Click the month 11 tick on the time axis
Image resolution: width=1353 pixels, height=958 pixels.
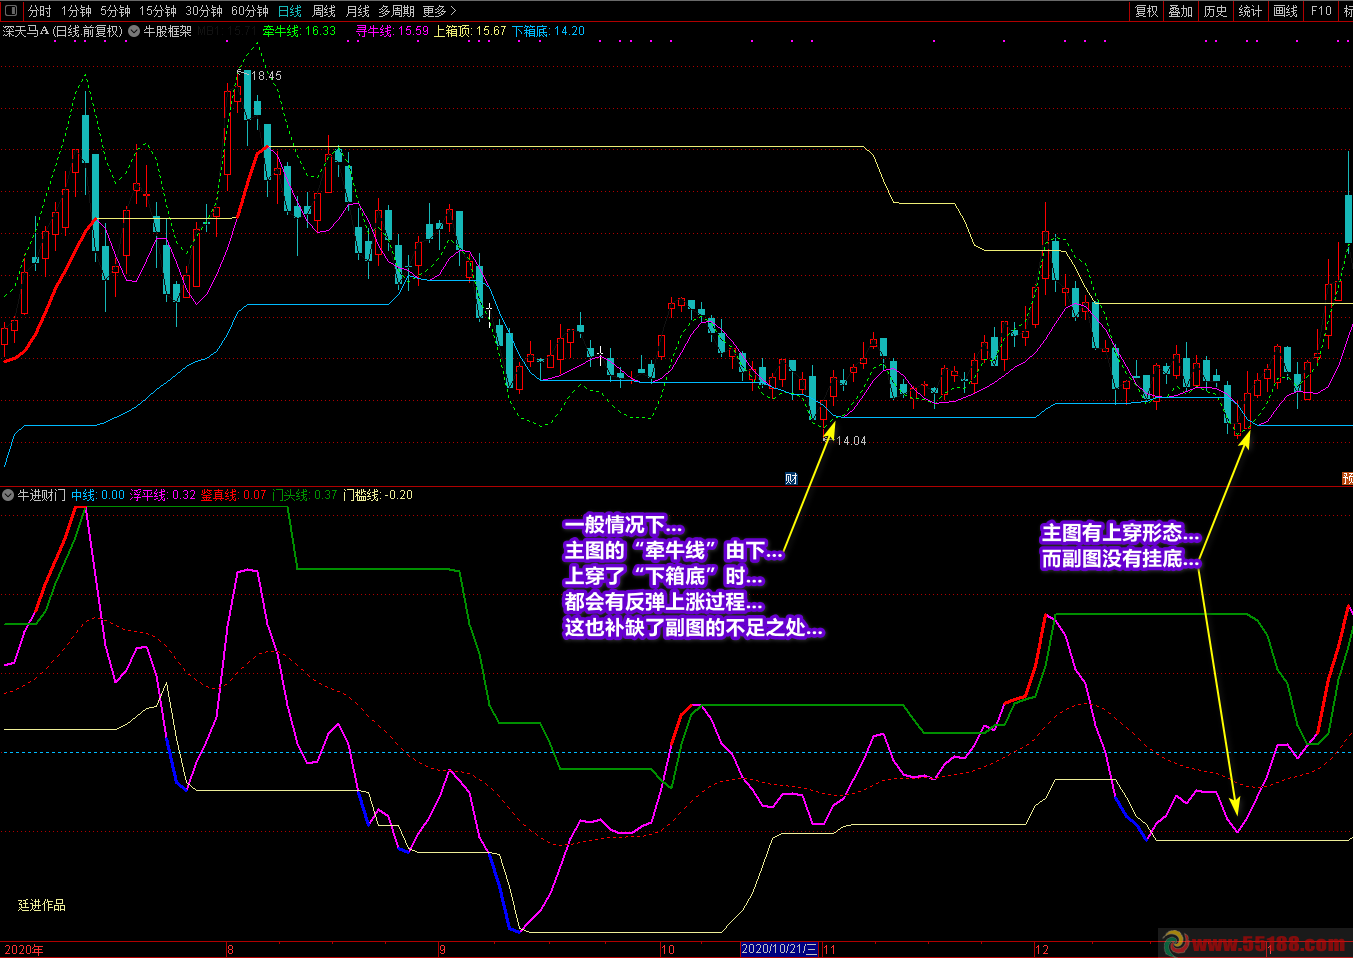829,949
